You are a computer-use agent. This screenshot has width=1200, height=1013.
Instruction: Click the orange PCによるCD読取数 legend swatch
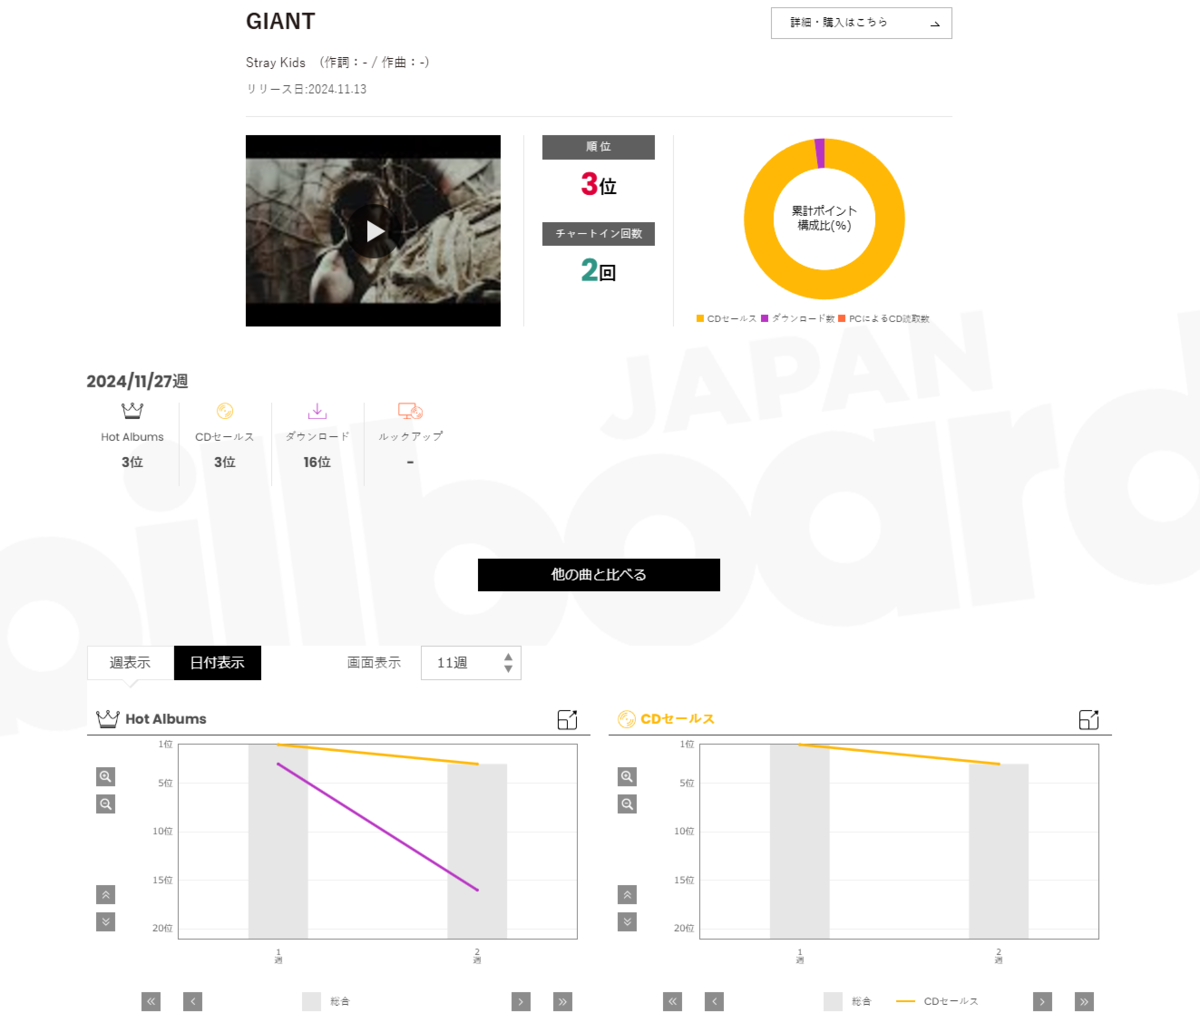click(x=842, y=318)
